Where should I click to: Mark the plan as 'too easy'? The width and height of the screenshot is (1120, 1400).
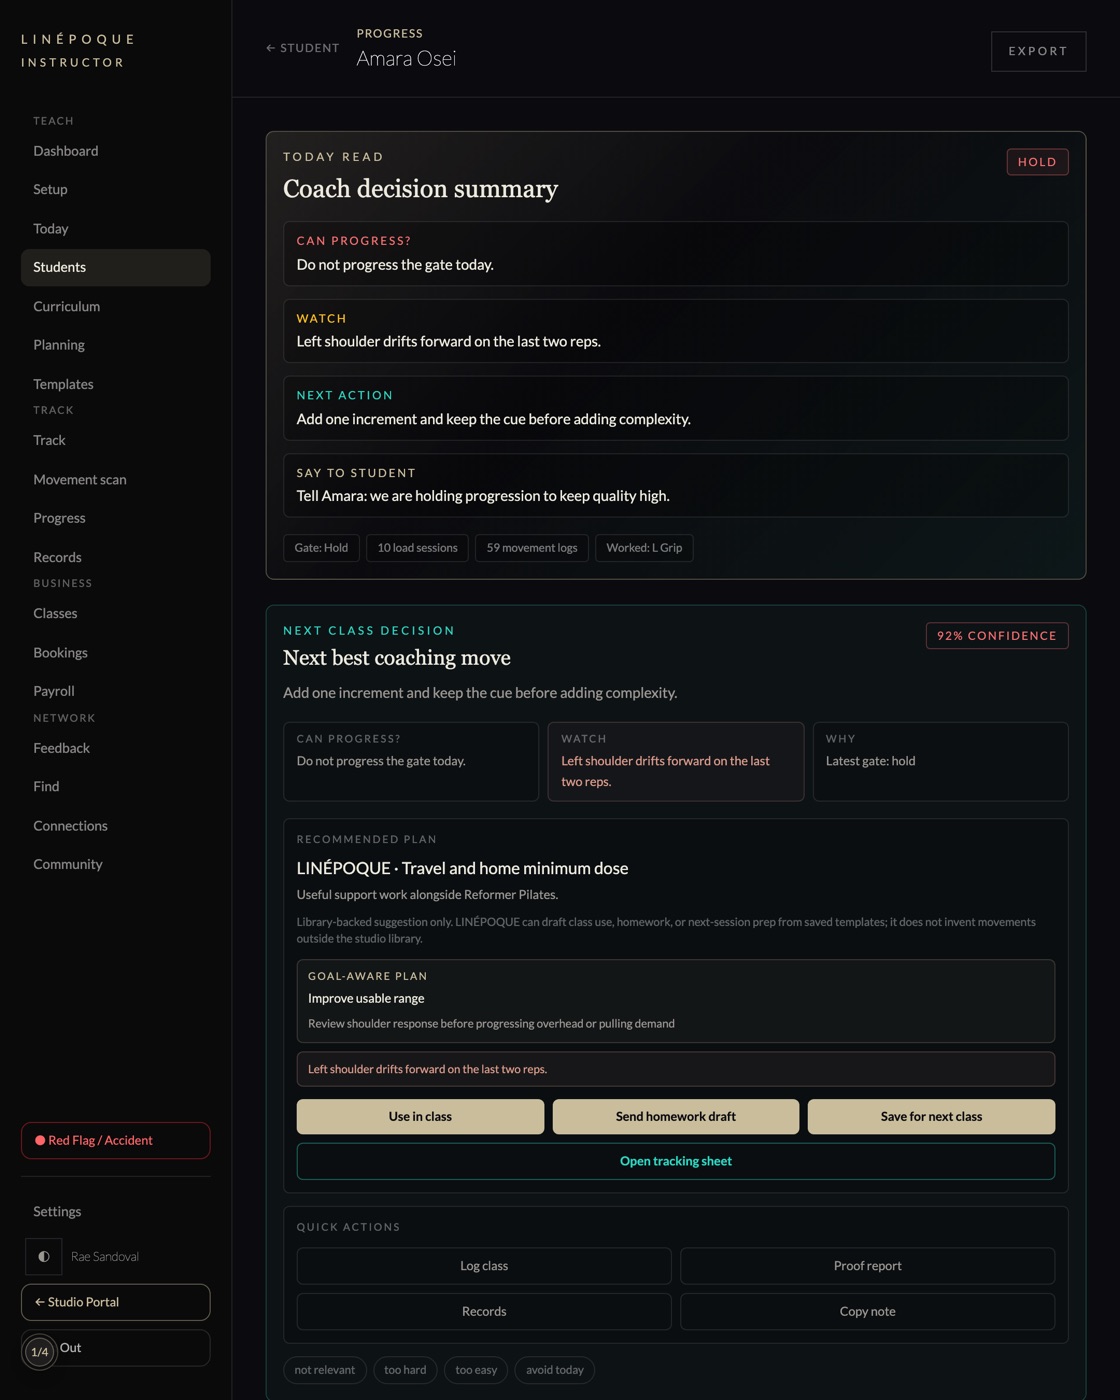tap(476, 1370)
